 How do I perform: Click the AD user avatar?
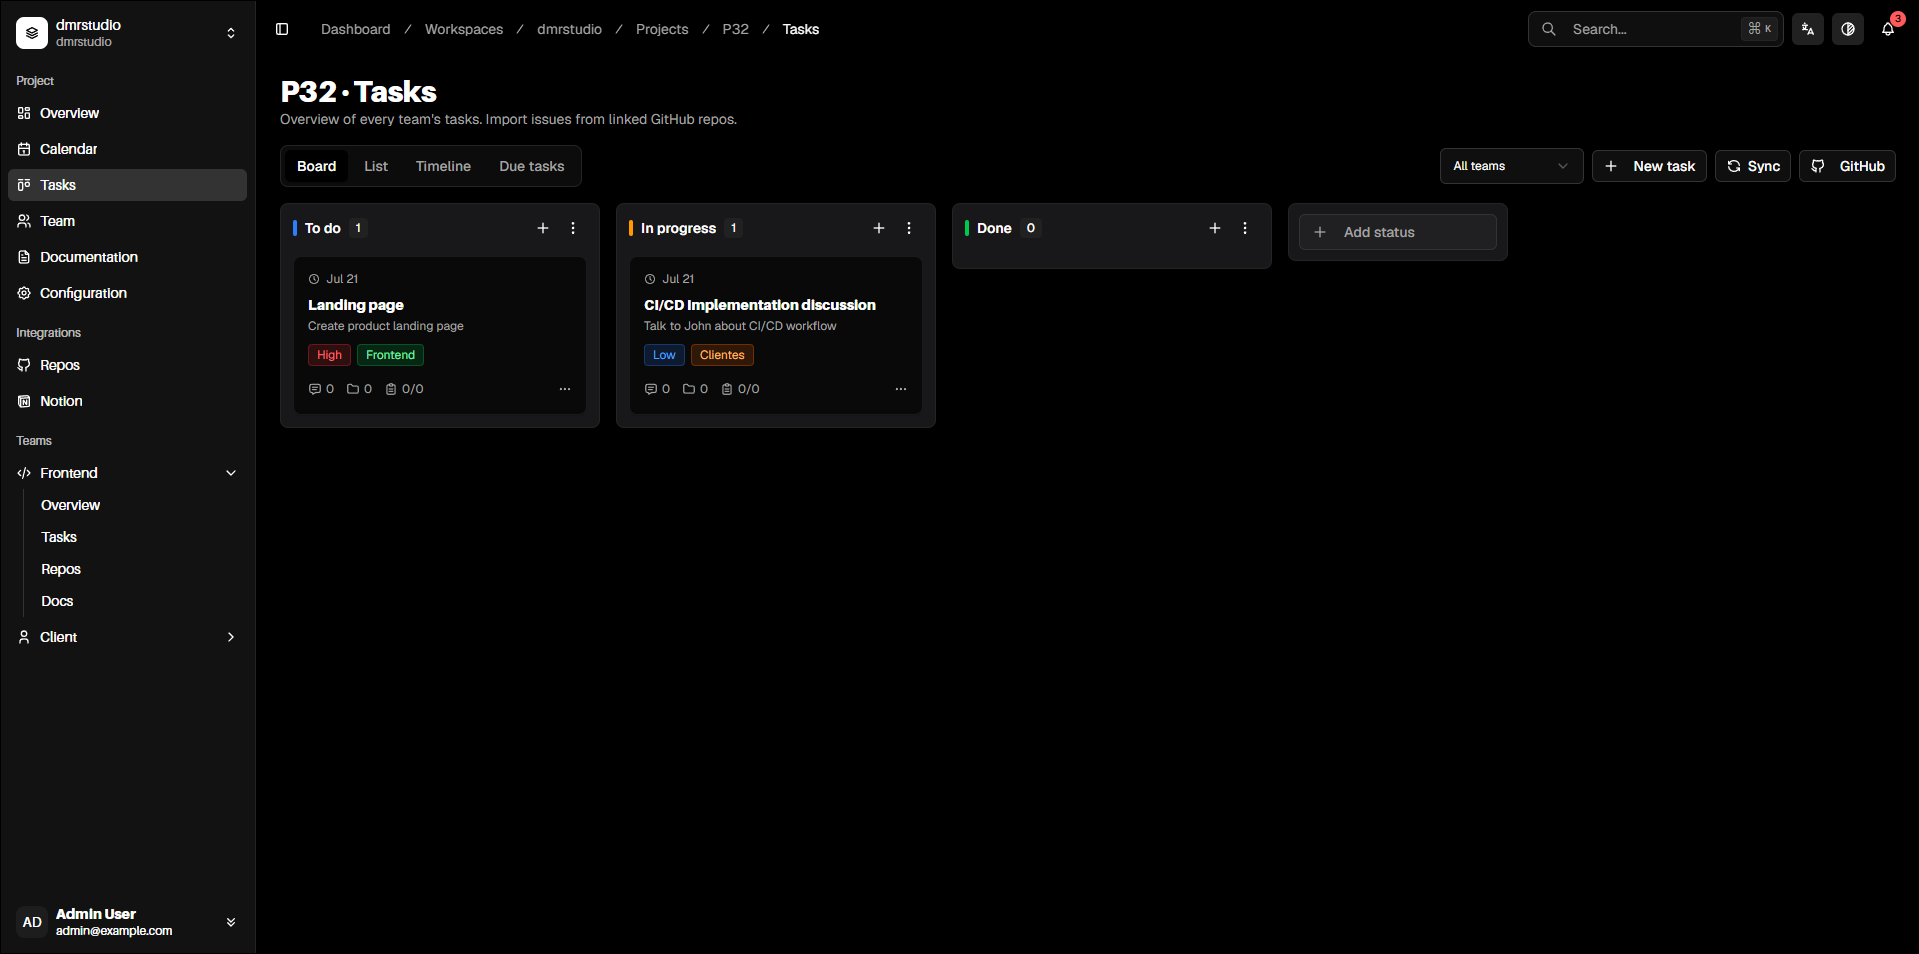[32, 922]
